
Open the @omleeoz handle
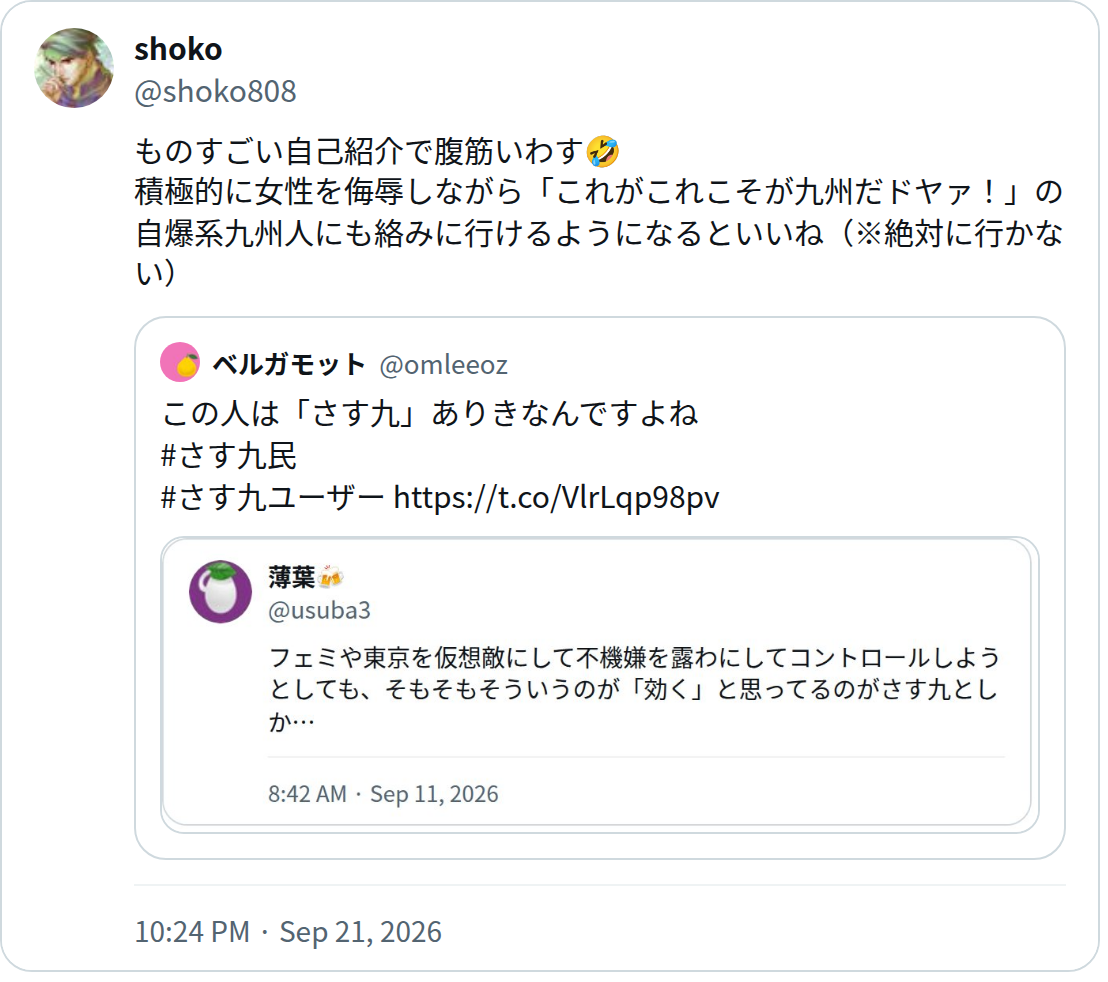[444, 365]
